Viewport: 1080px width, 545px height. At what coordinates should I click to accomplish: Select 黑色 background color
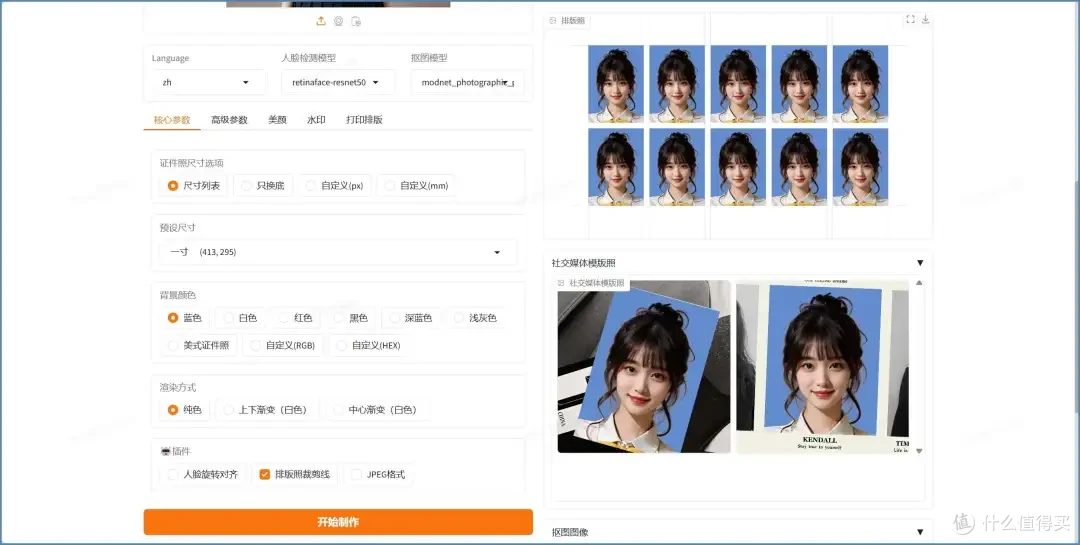pos(351,318)
